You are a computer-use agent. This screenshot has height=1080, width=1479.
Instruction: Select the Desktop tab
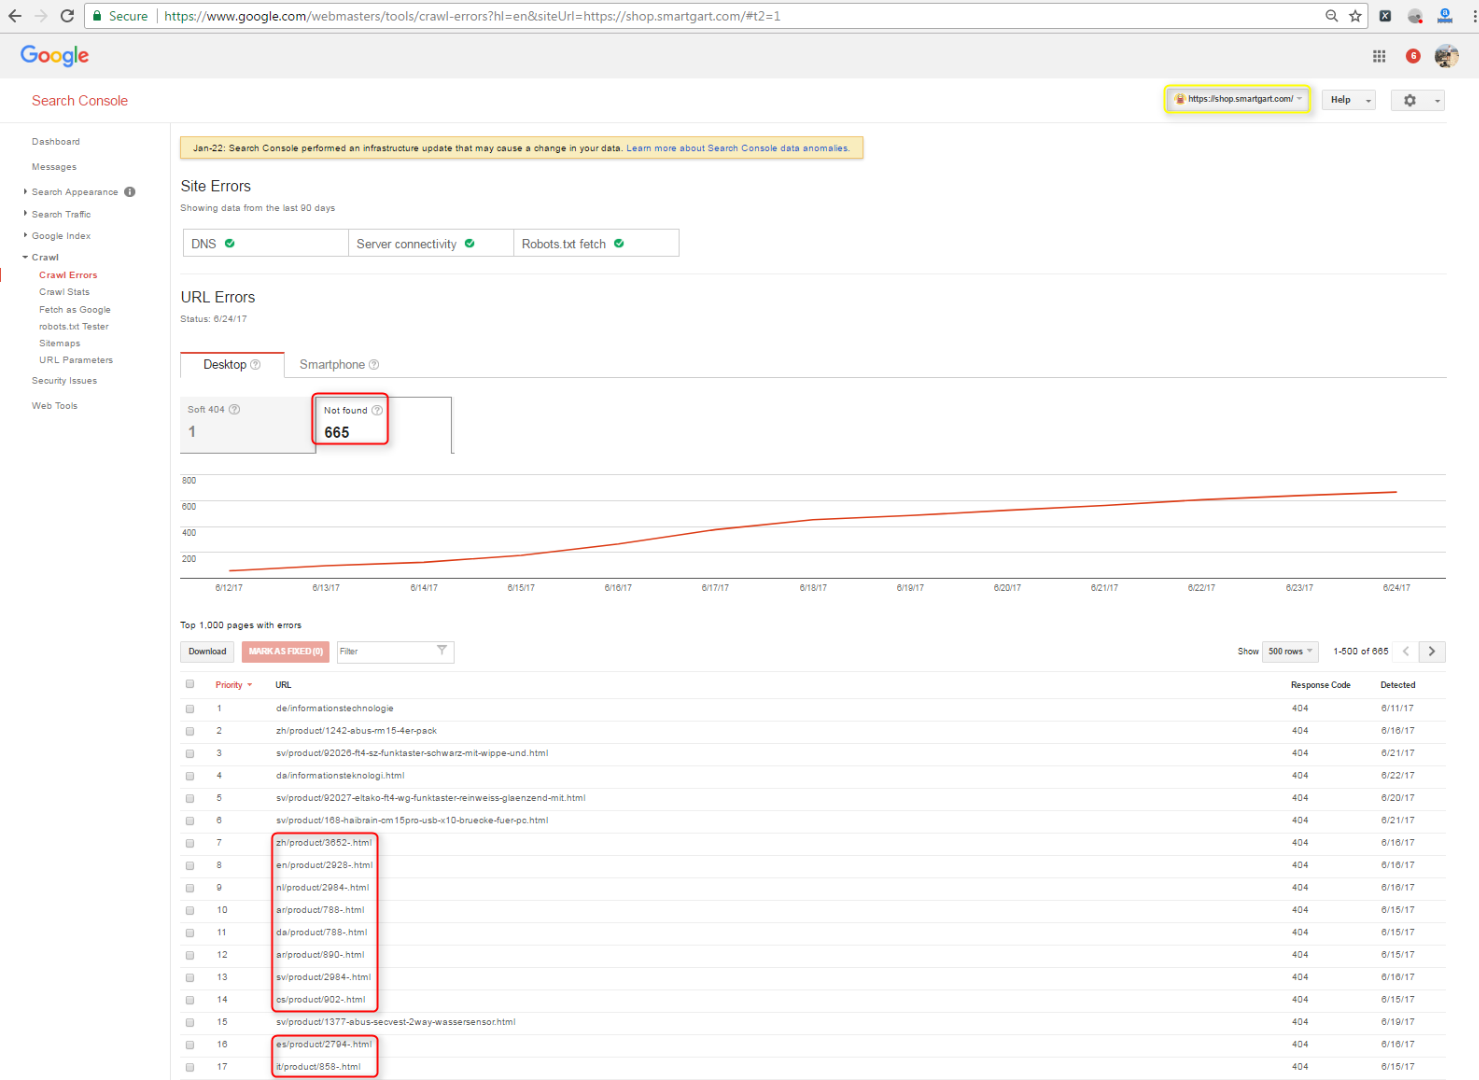pyautogui.click(x=232, y=365)
